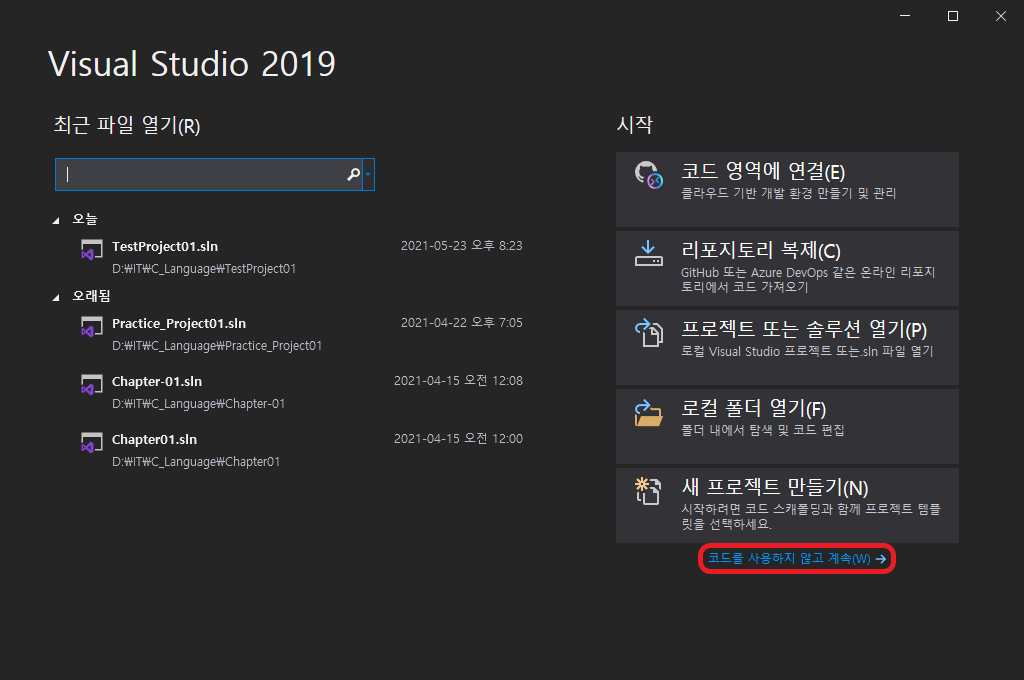
Task: Click the 오래됨 group label
Action: tap(91, 296)
